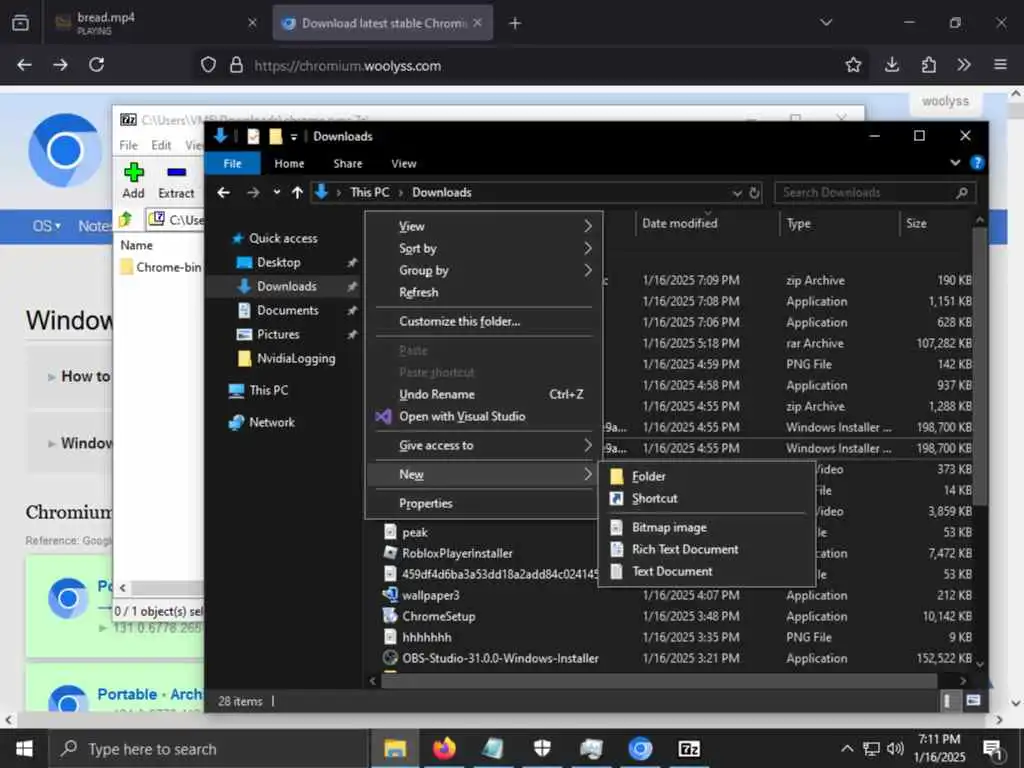
Task: Open File Explorer help icon
Action: click(x=977, y=163)
